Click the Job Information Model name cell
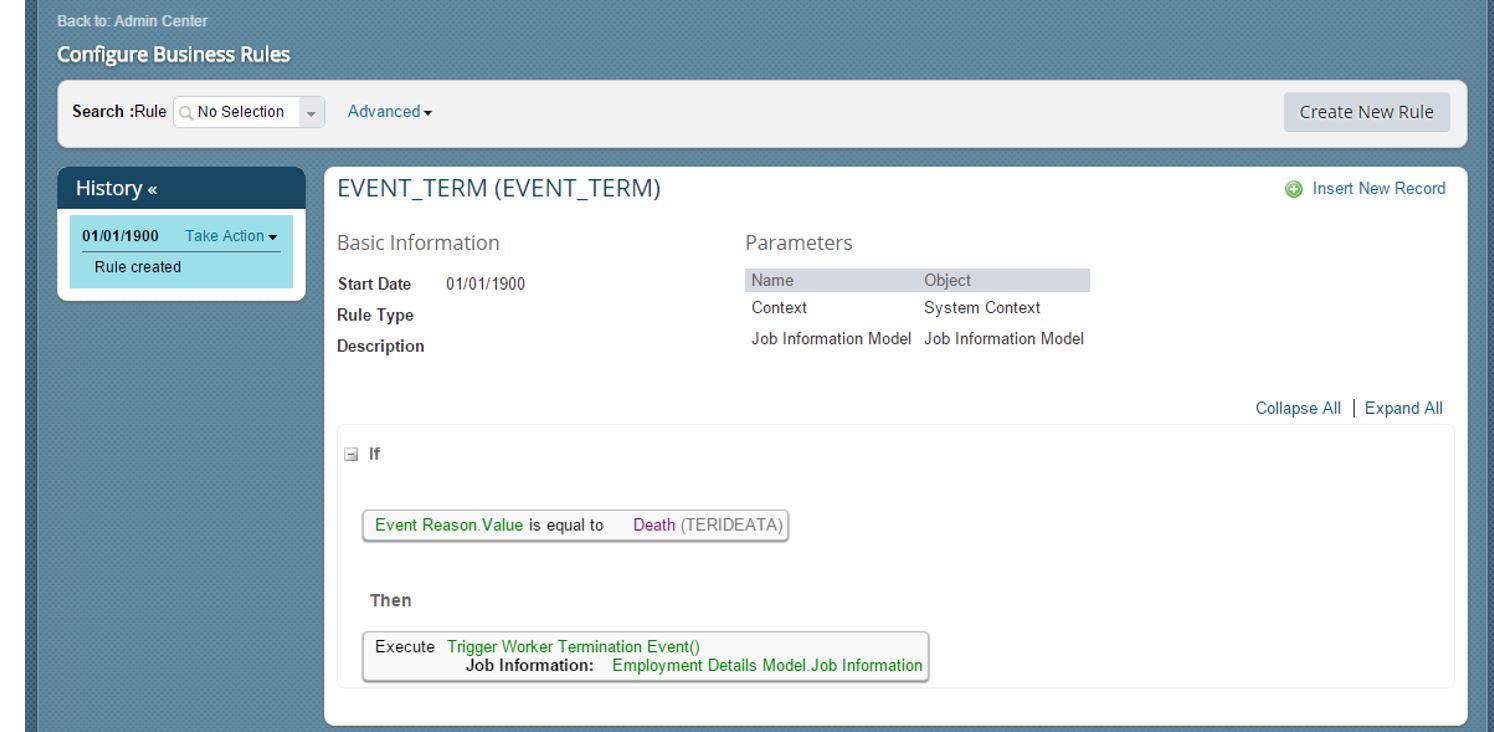1494x732 pixels. (831, 339)
